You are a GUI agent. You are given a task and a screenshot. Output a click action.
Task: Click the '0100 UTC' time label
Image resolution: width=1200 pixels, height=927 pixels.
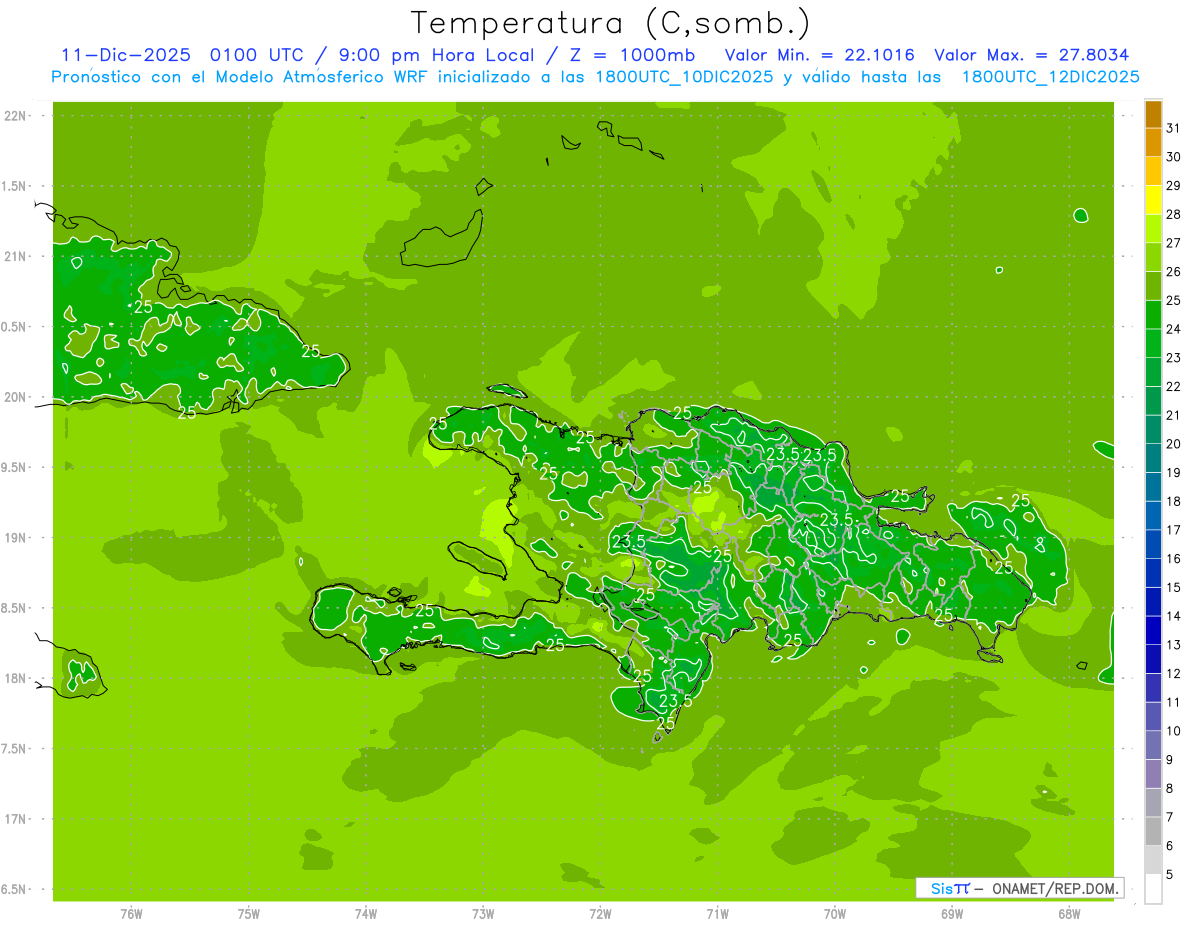pos(255,55)
